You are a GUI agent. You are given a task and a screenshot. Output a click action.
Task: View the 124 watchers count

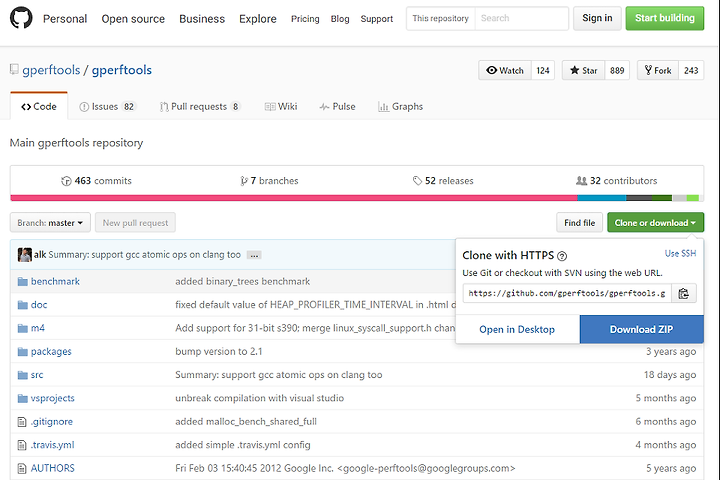tap(543, 70)
